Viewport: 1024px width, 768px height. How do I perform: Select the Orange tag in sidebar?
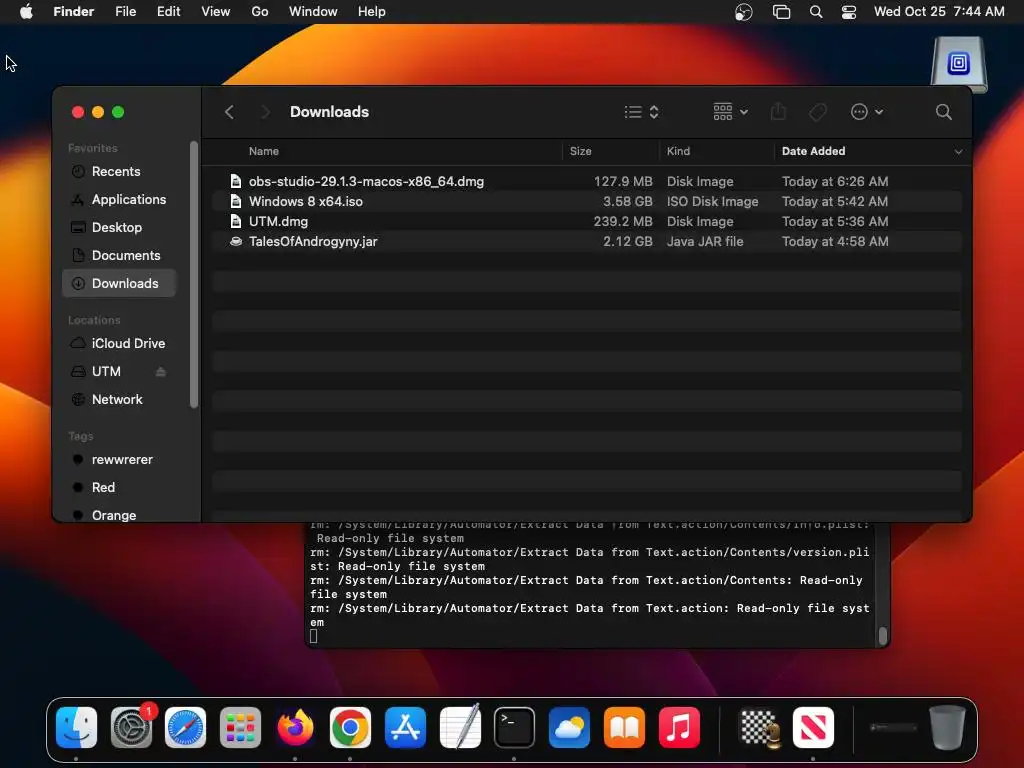[119, 515]
